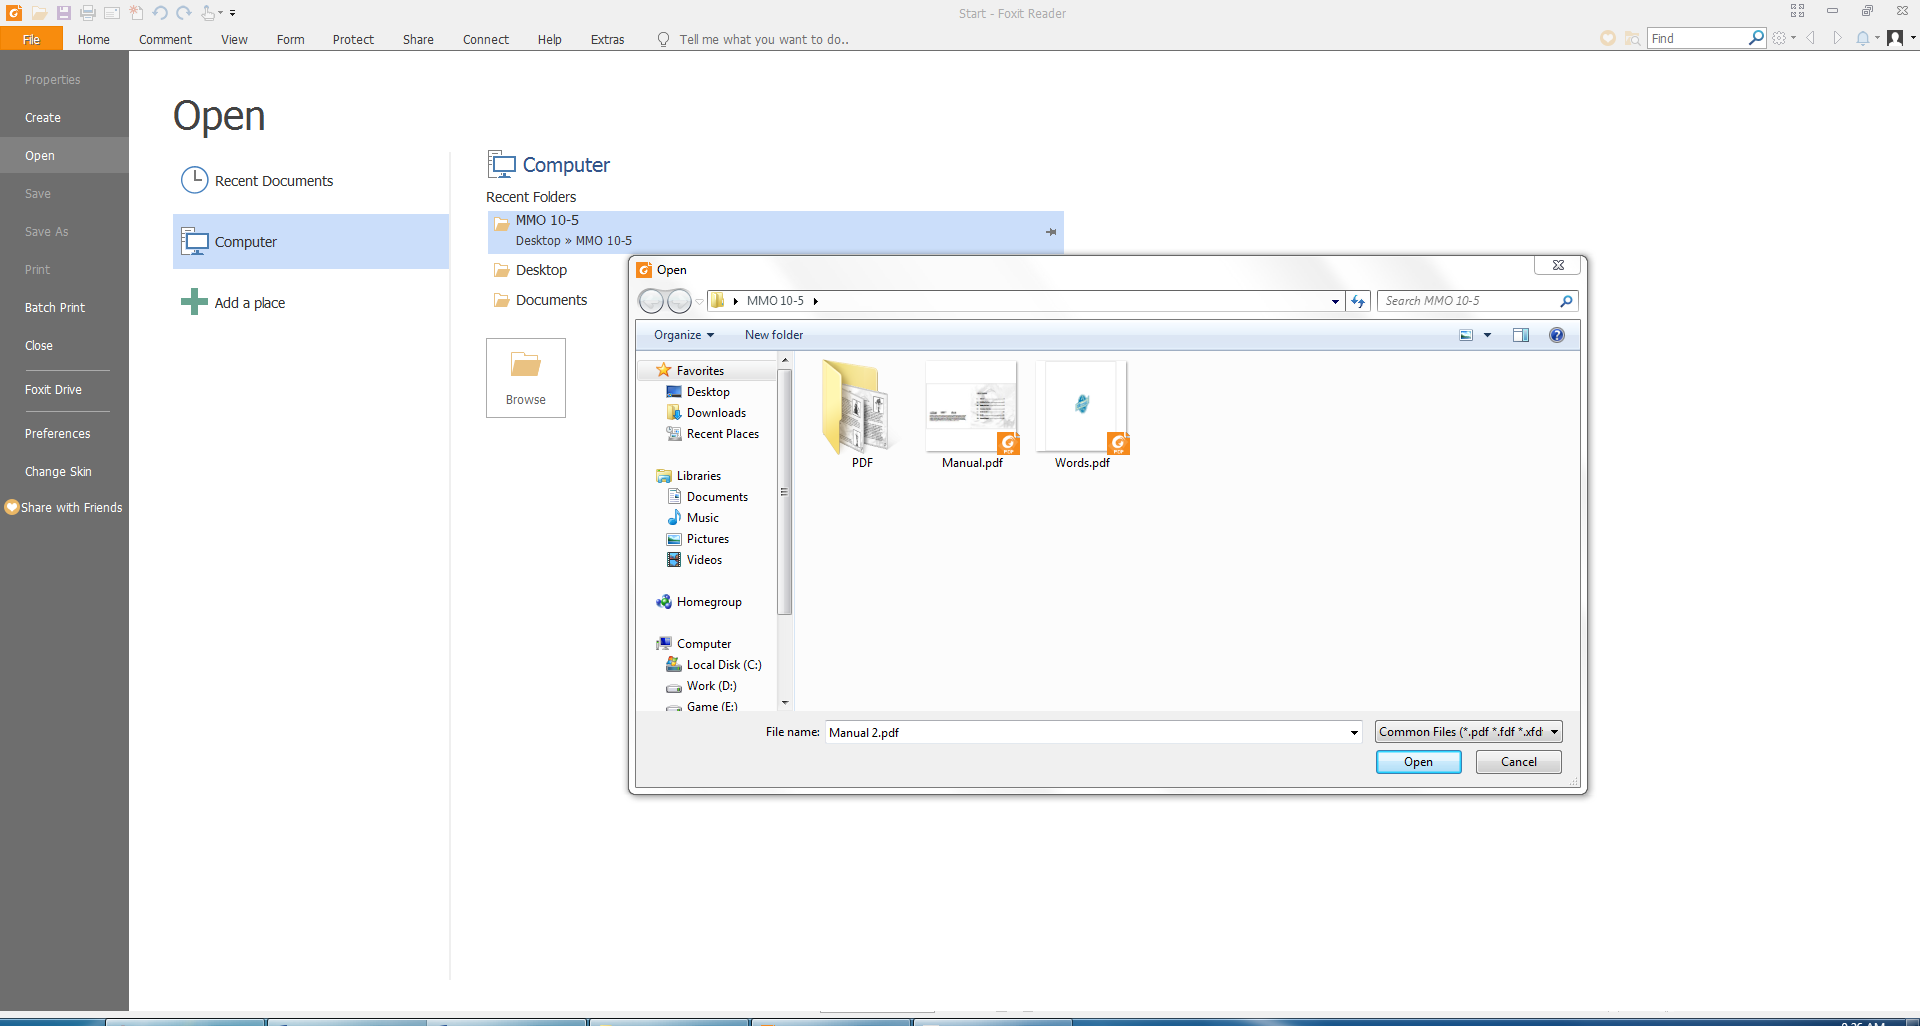The image size is (1920, 1026).
Task: Expand the File name history dropdown
Action: (1354, 732)
